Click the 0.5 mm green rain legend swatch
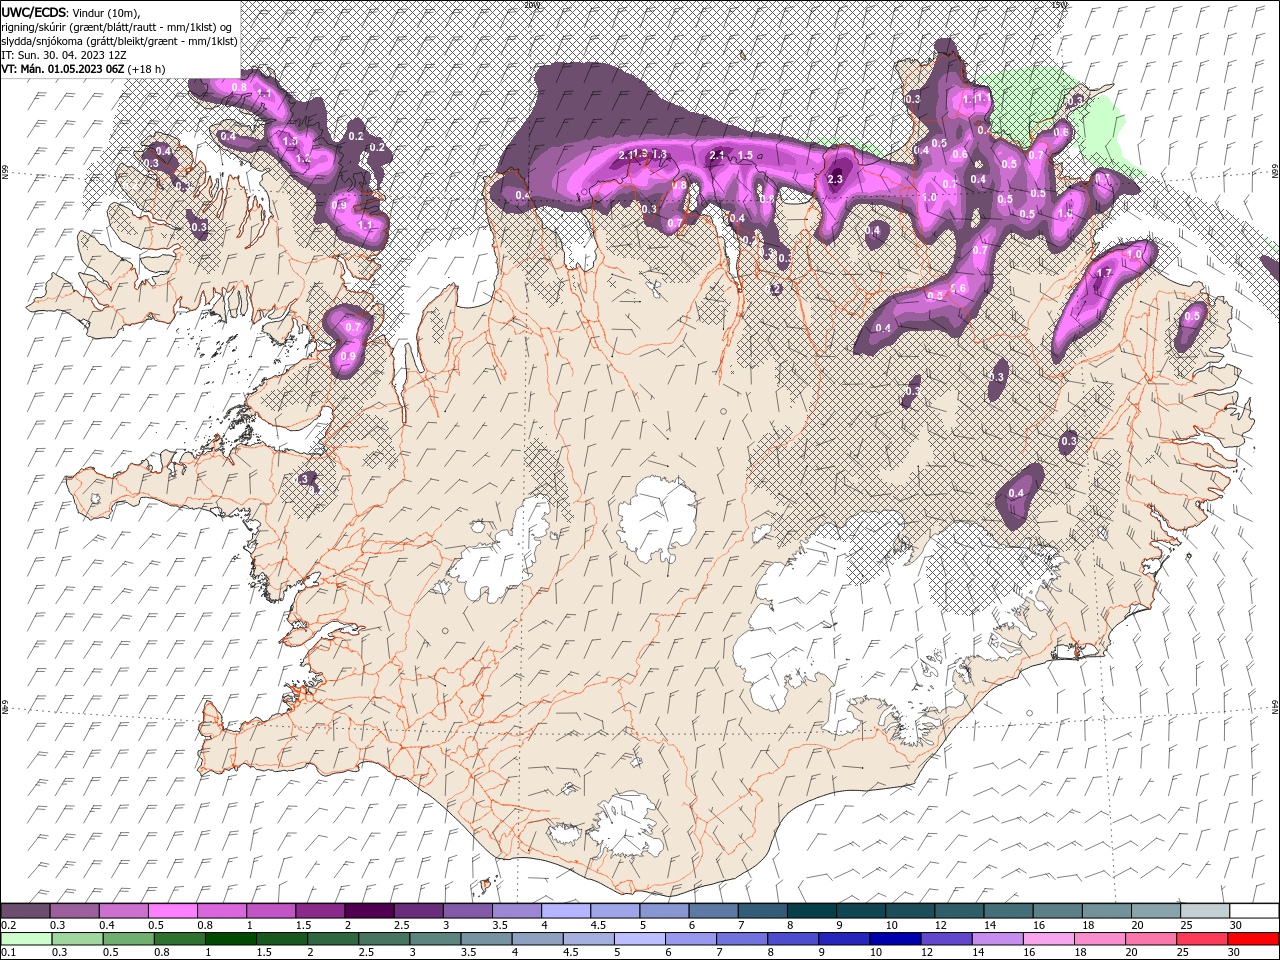This screenshot has width=1280, height=960. point(128,939)
